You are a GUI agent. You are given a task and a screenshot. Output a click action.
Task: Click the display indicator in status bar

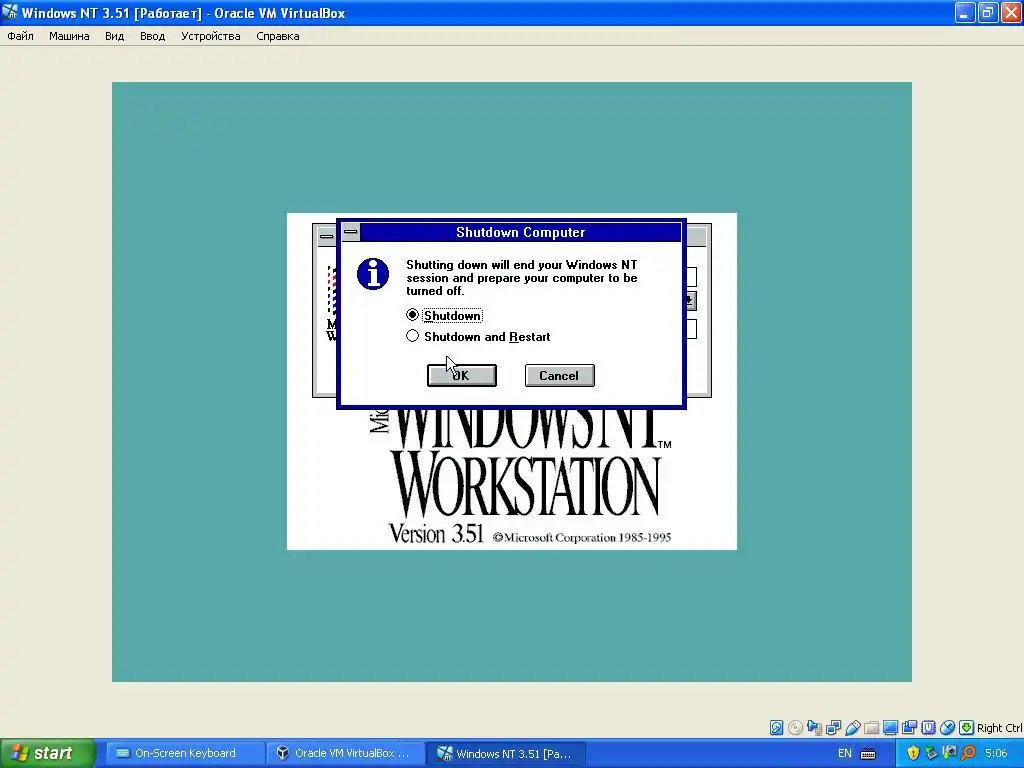(x=890, y=728)
